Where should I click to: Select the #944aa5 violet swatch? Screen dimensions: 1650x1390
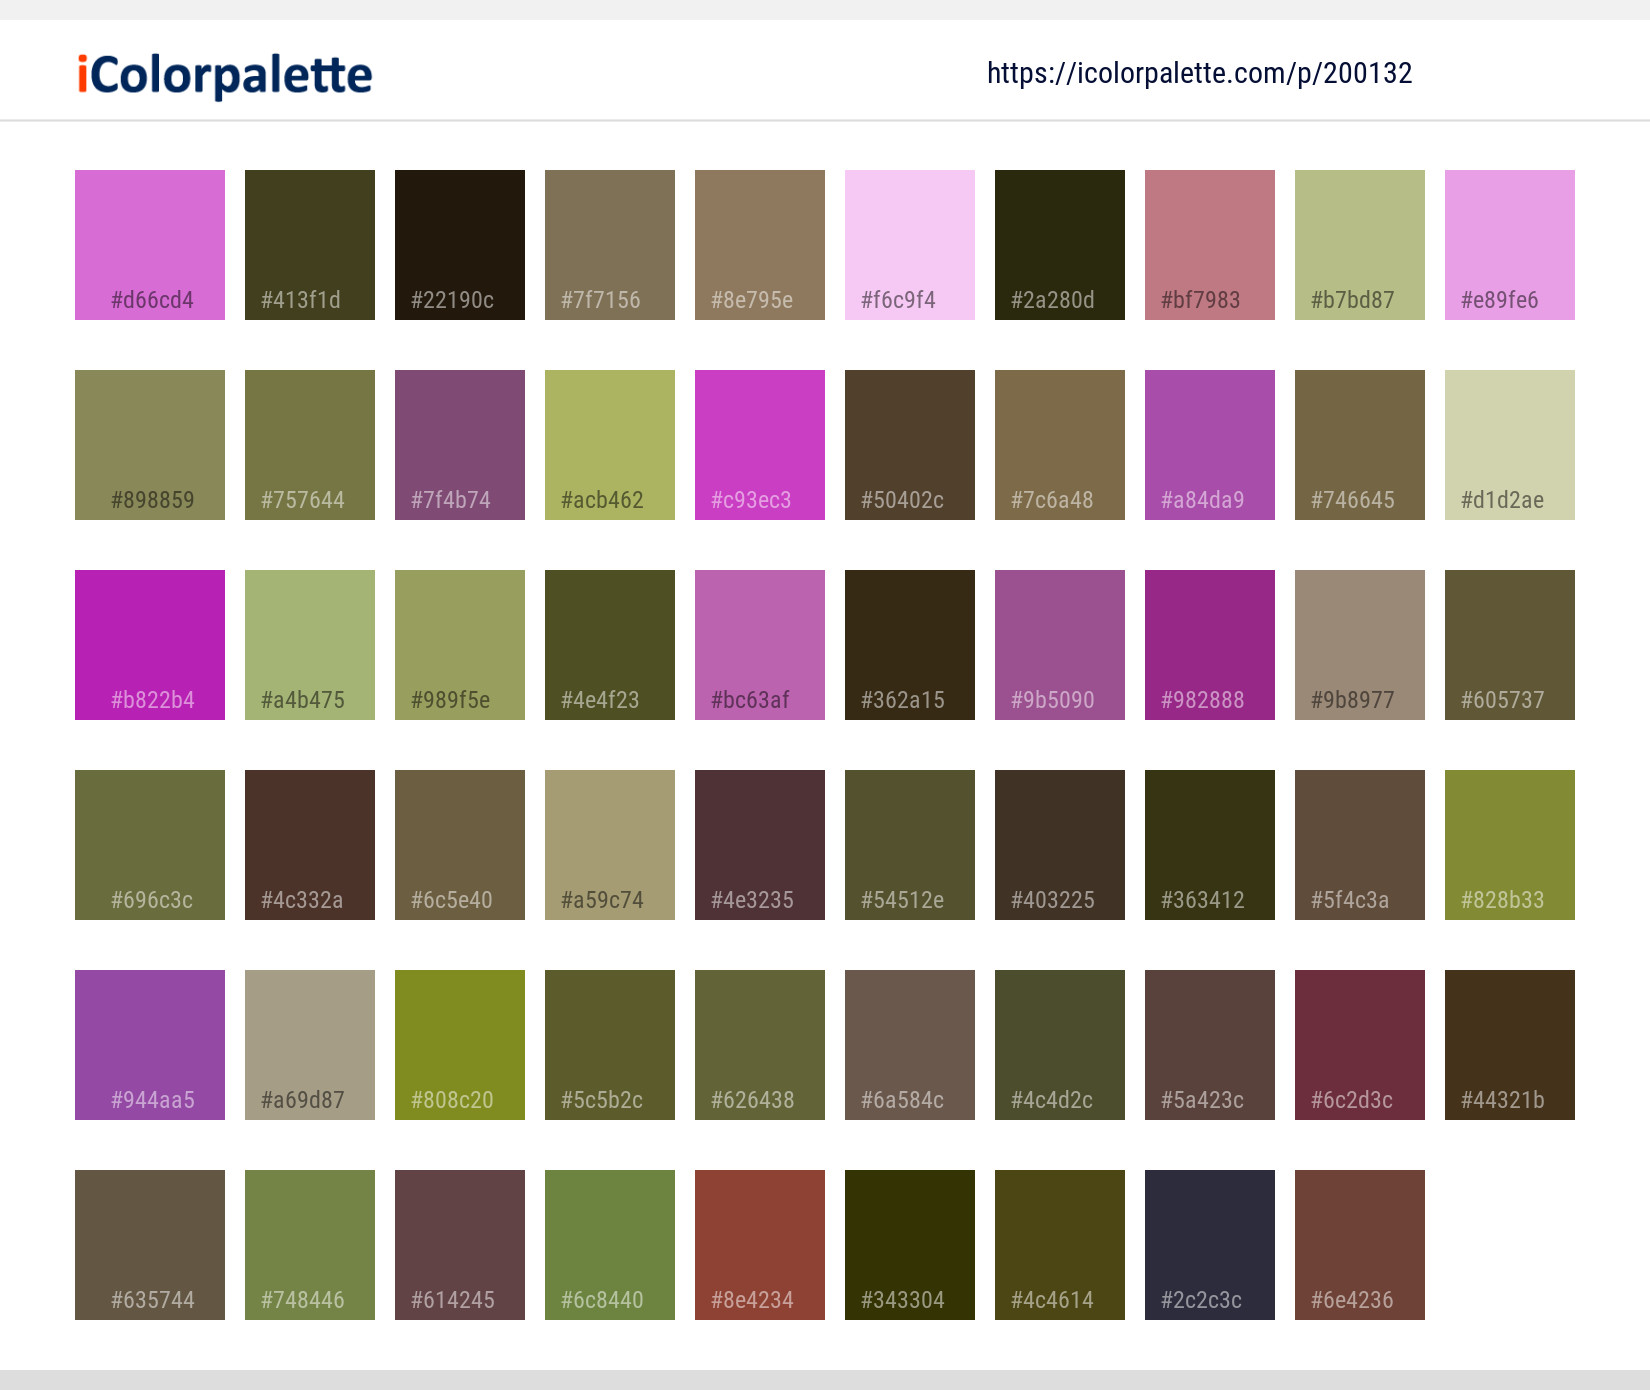coord(149,1044)
